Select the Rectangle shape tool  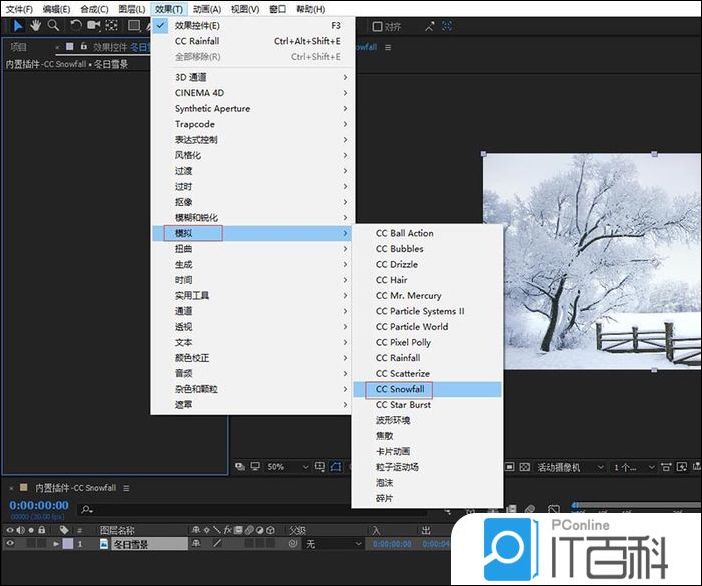[x=133, y=26]
